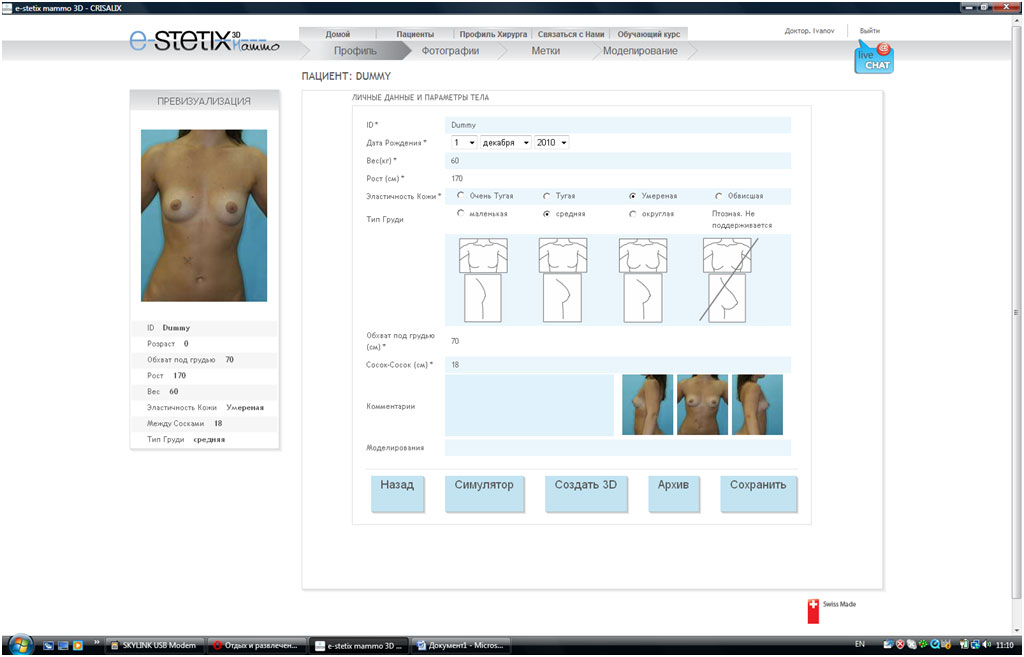Open the 'Пациенты' menu tab
This screenshot has width=1024, height=657.
[415, 34]
